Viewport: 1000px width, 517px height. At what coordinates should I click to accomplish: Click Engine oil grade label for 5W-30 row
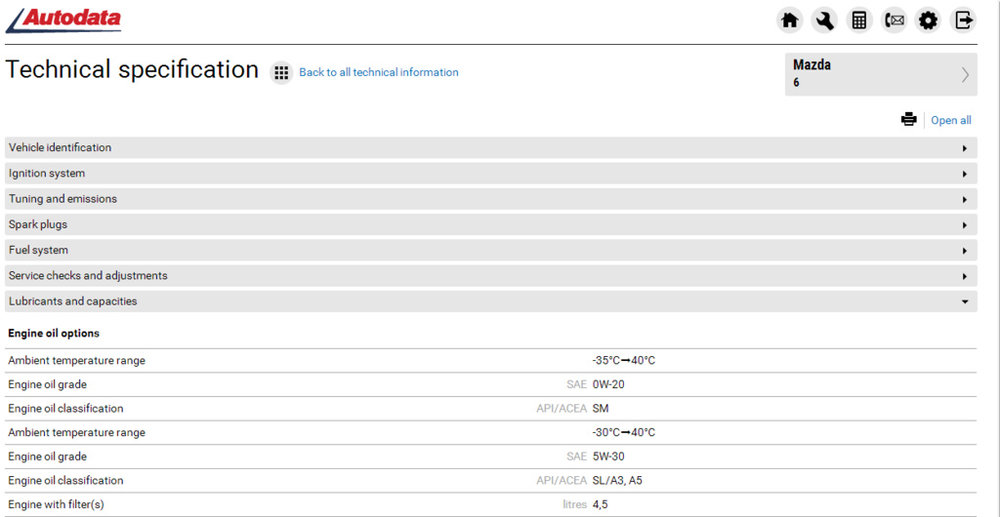47,456
